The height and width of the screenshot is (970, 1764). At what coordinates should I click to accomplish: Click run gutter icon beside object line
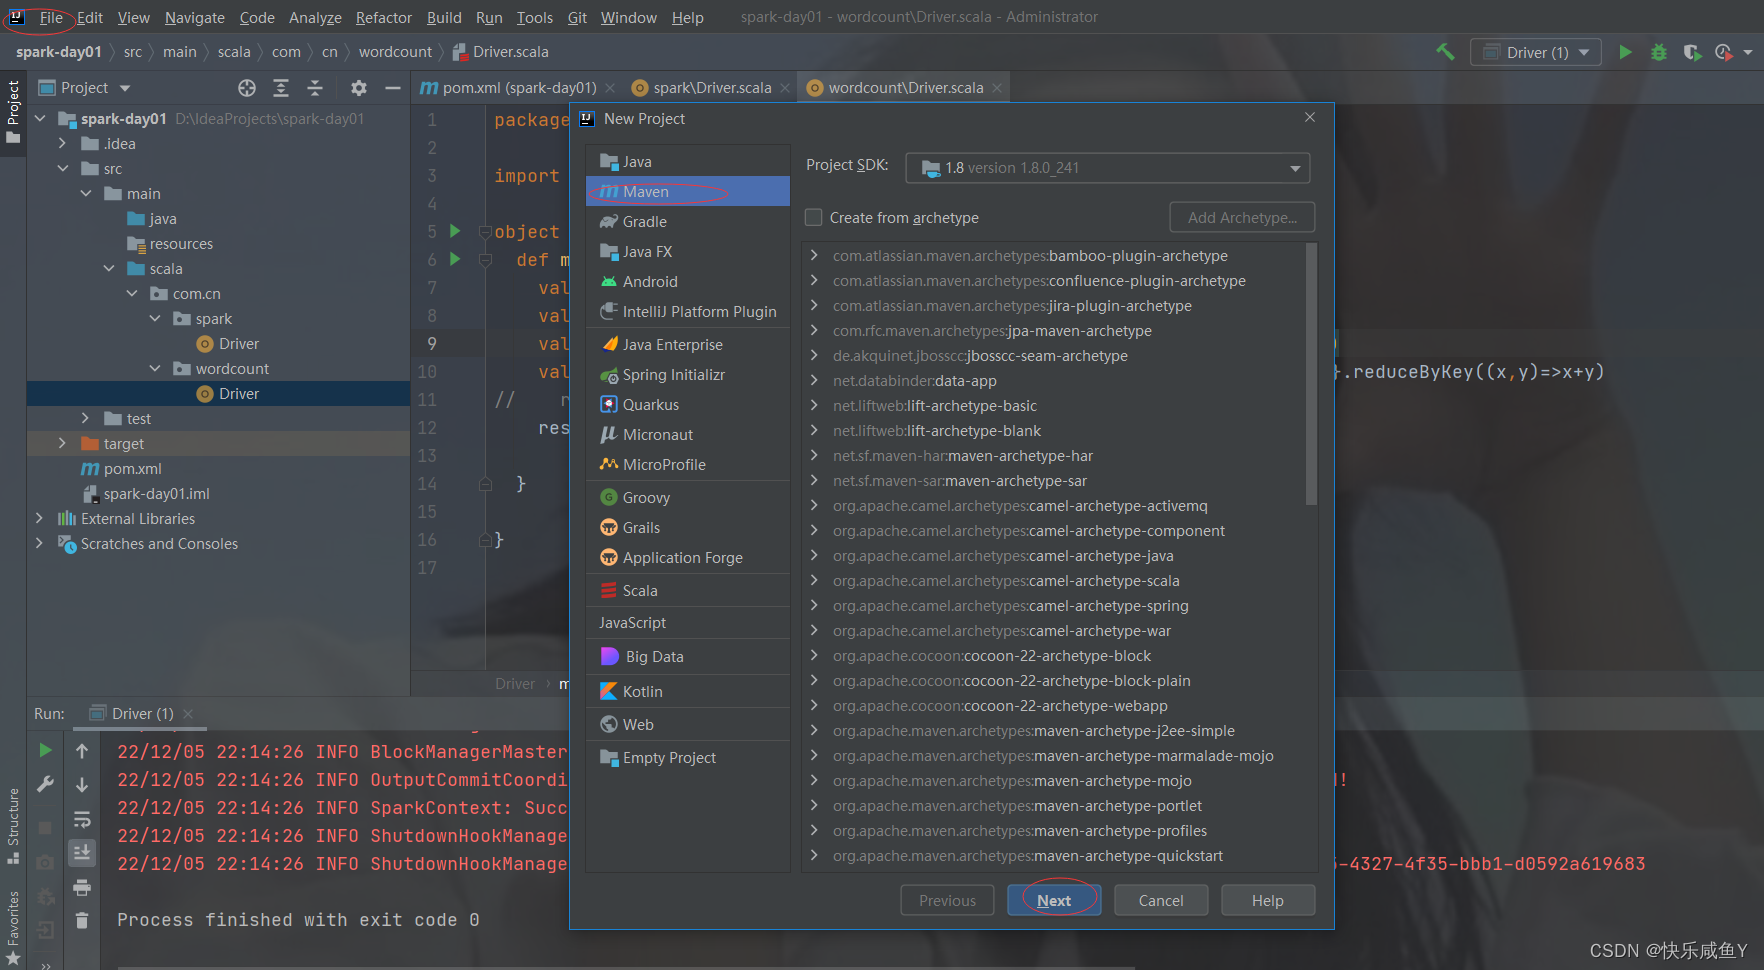click(455, 231)
